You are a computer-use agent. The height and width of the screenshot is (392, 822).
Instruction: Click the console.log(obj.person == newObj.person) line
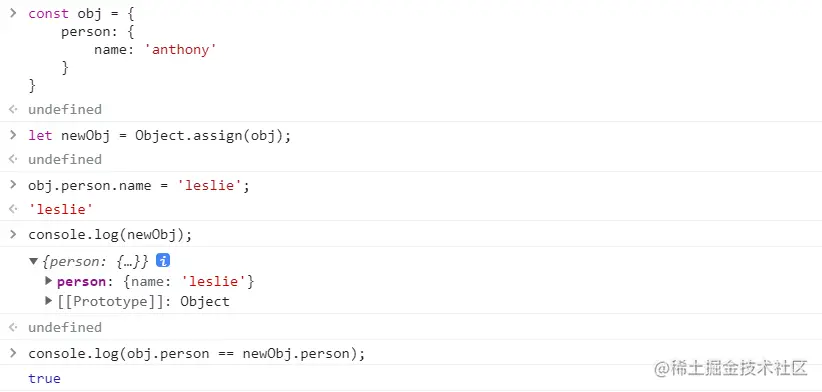pyautogui.click(x=197, y=354)
